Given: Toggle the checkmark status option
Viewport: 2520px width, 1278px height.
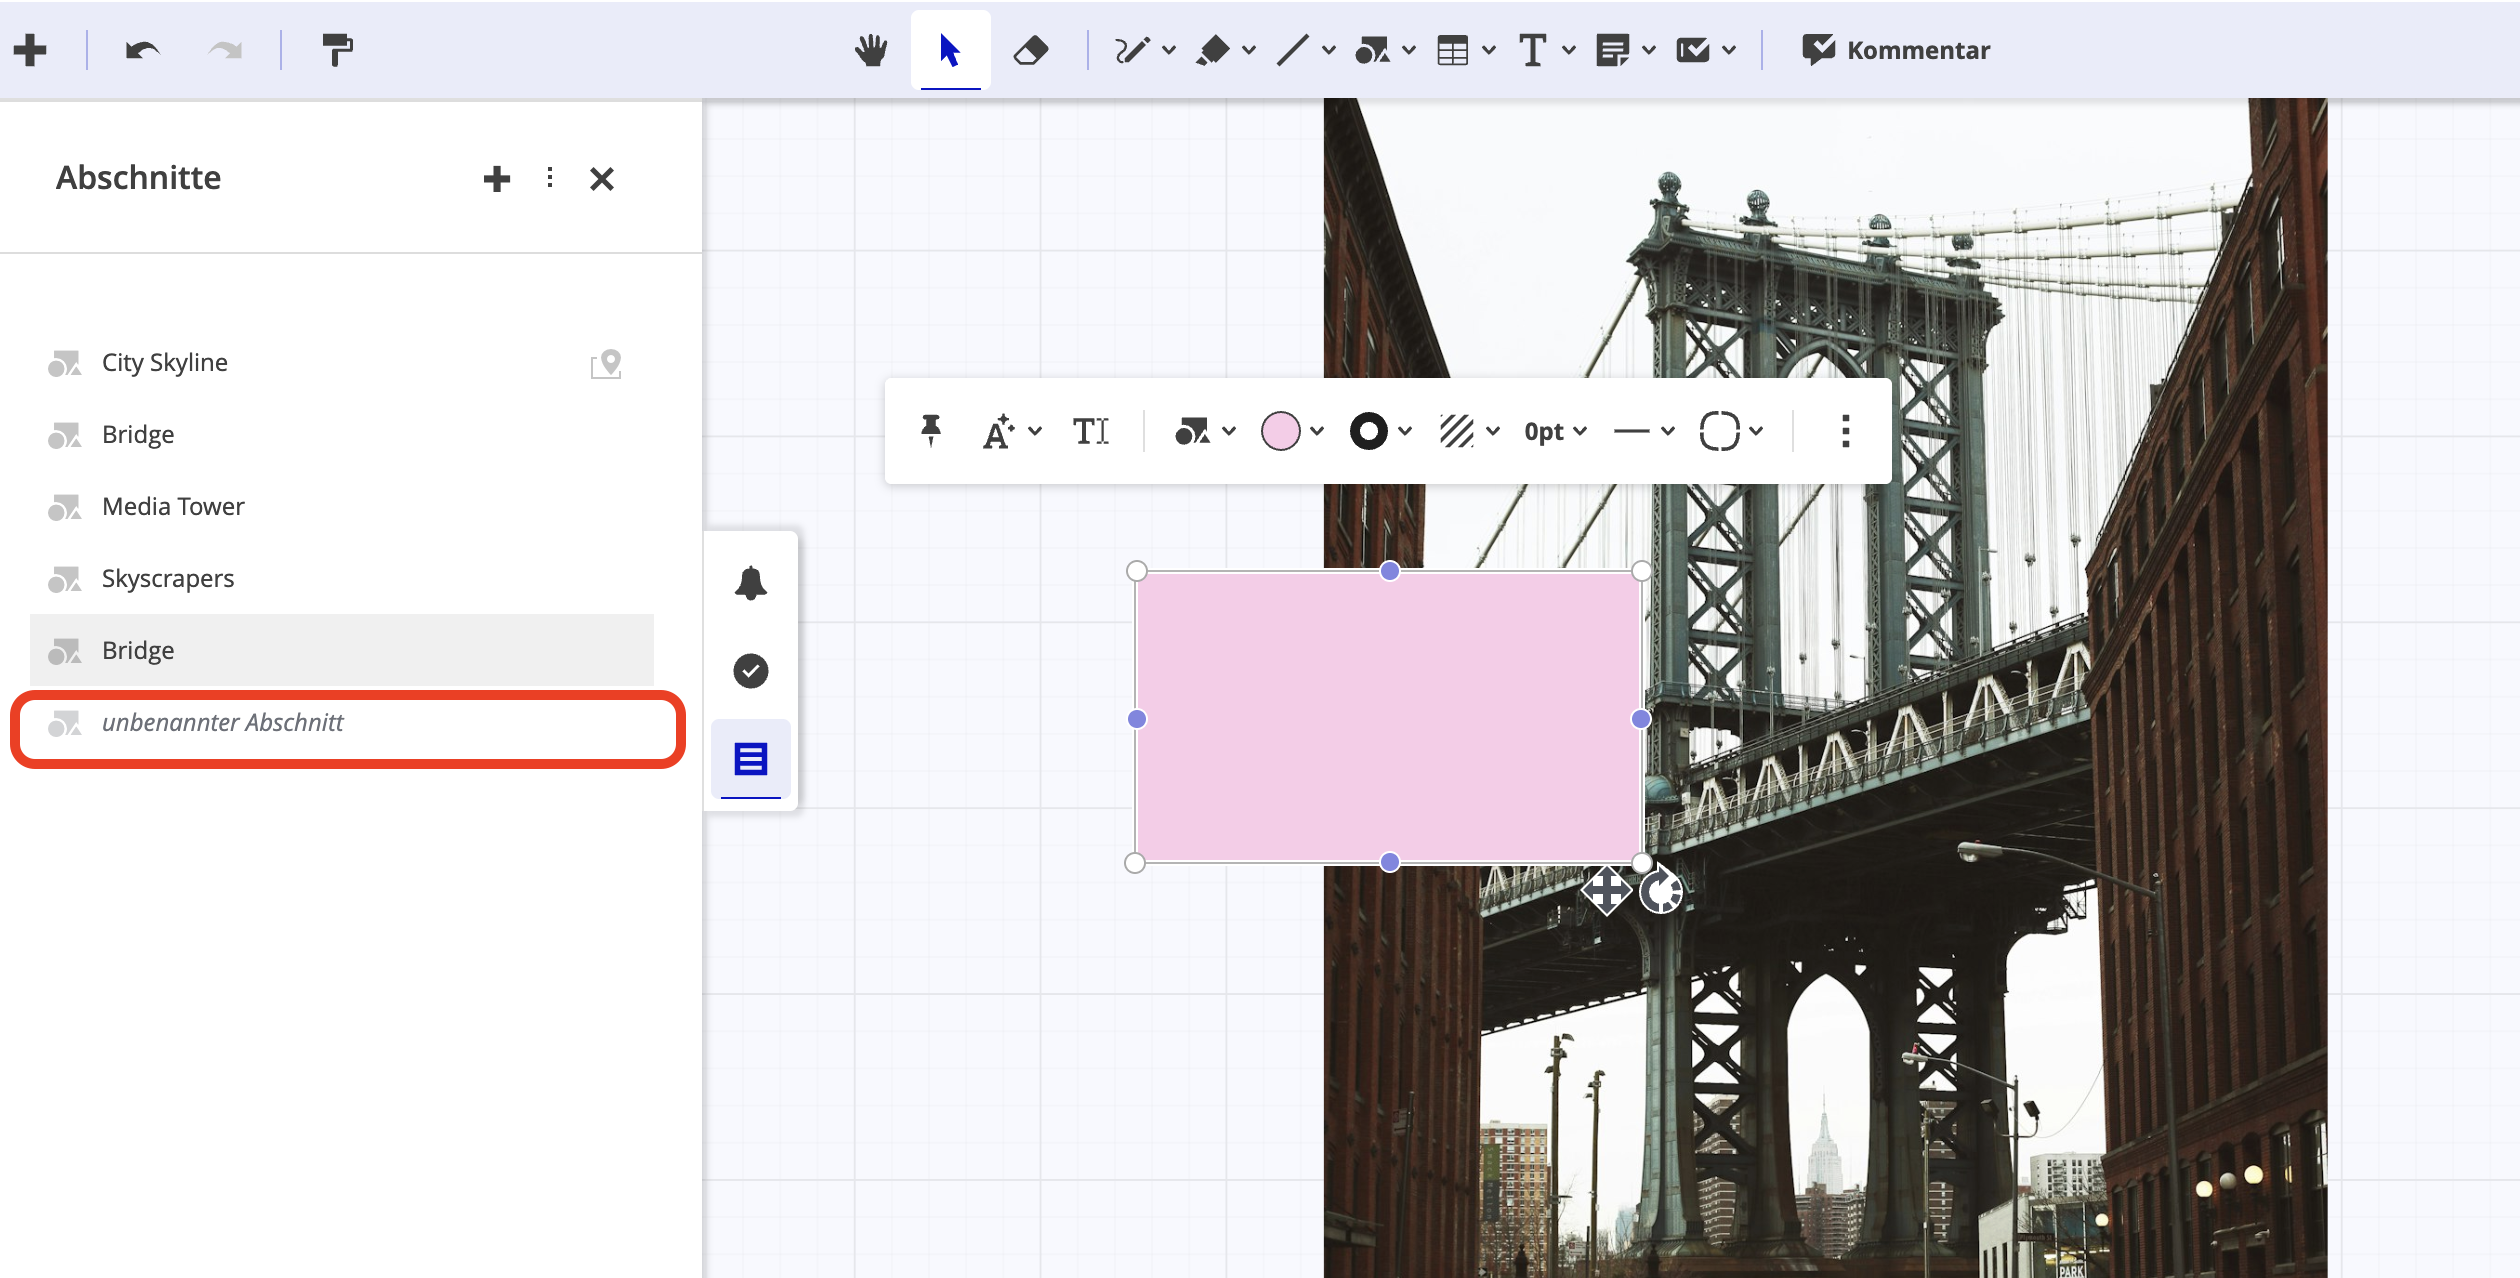Looking at the screenshot, I should point(750,671).
